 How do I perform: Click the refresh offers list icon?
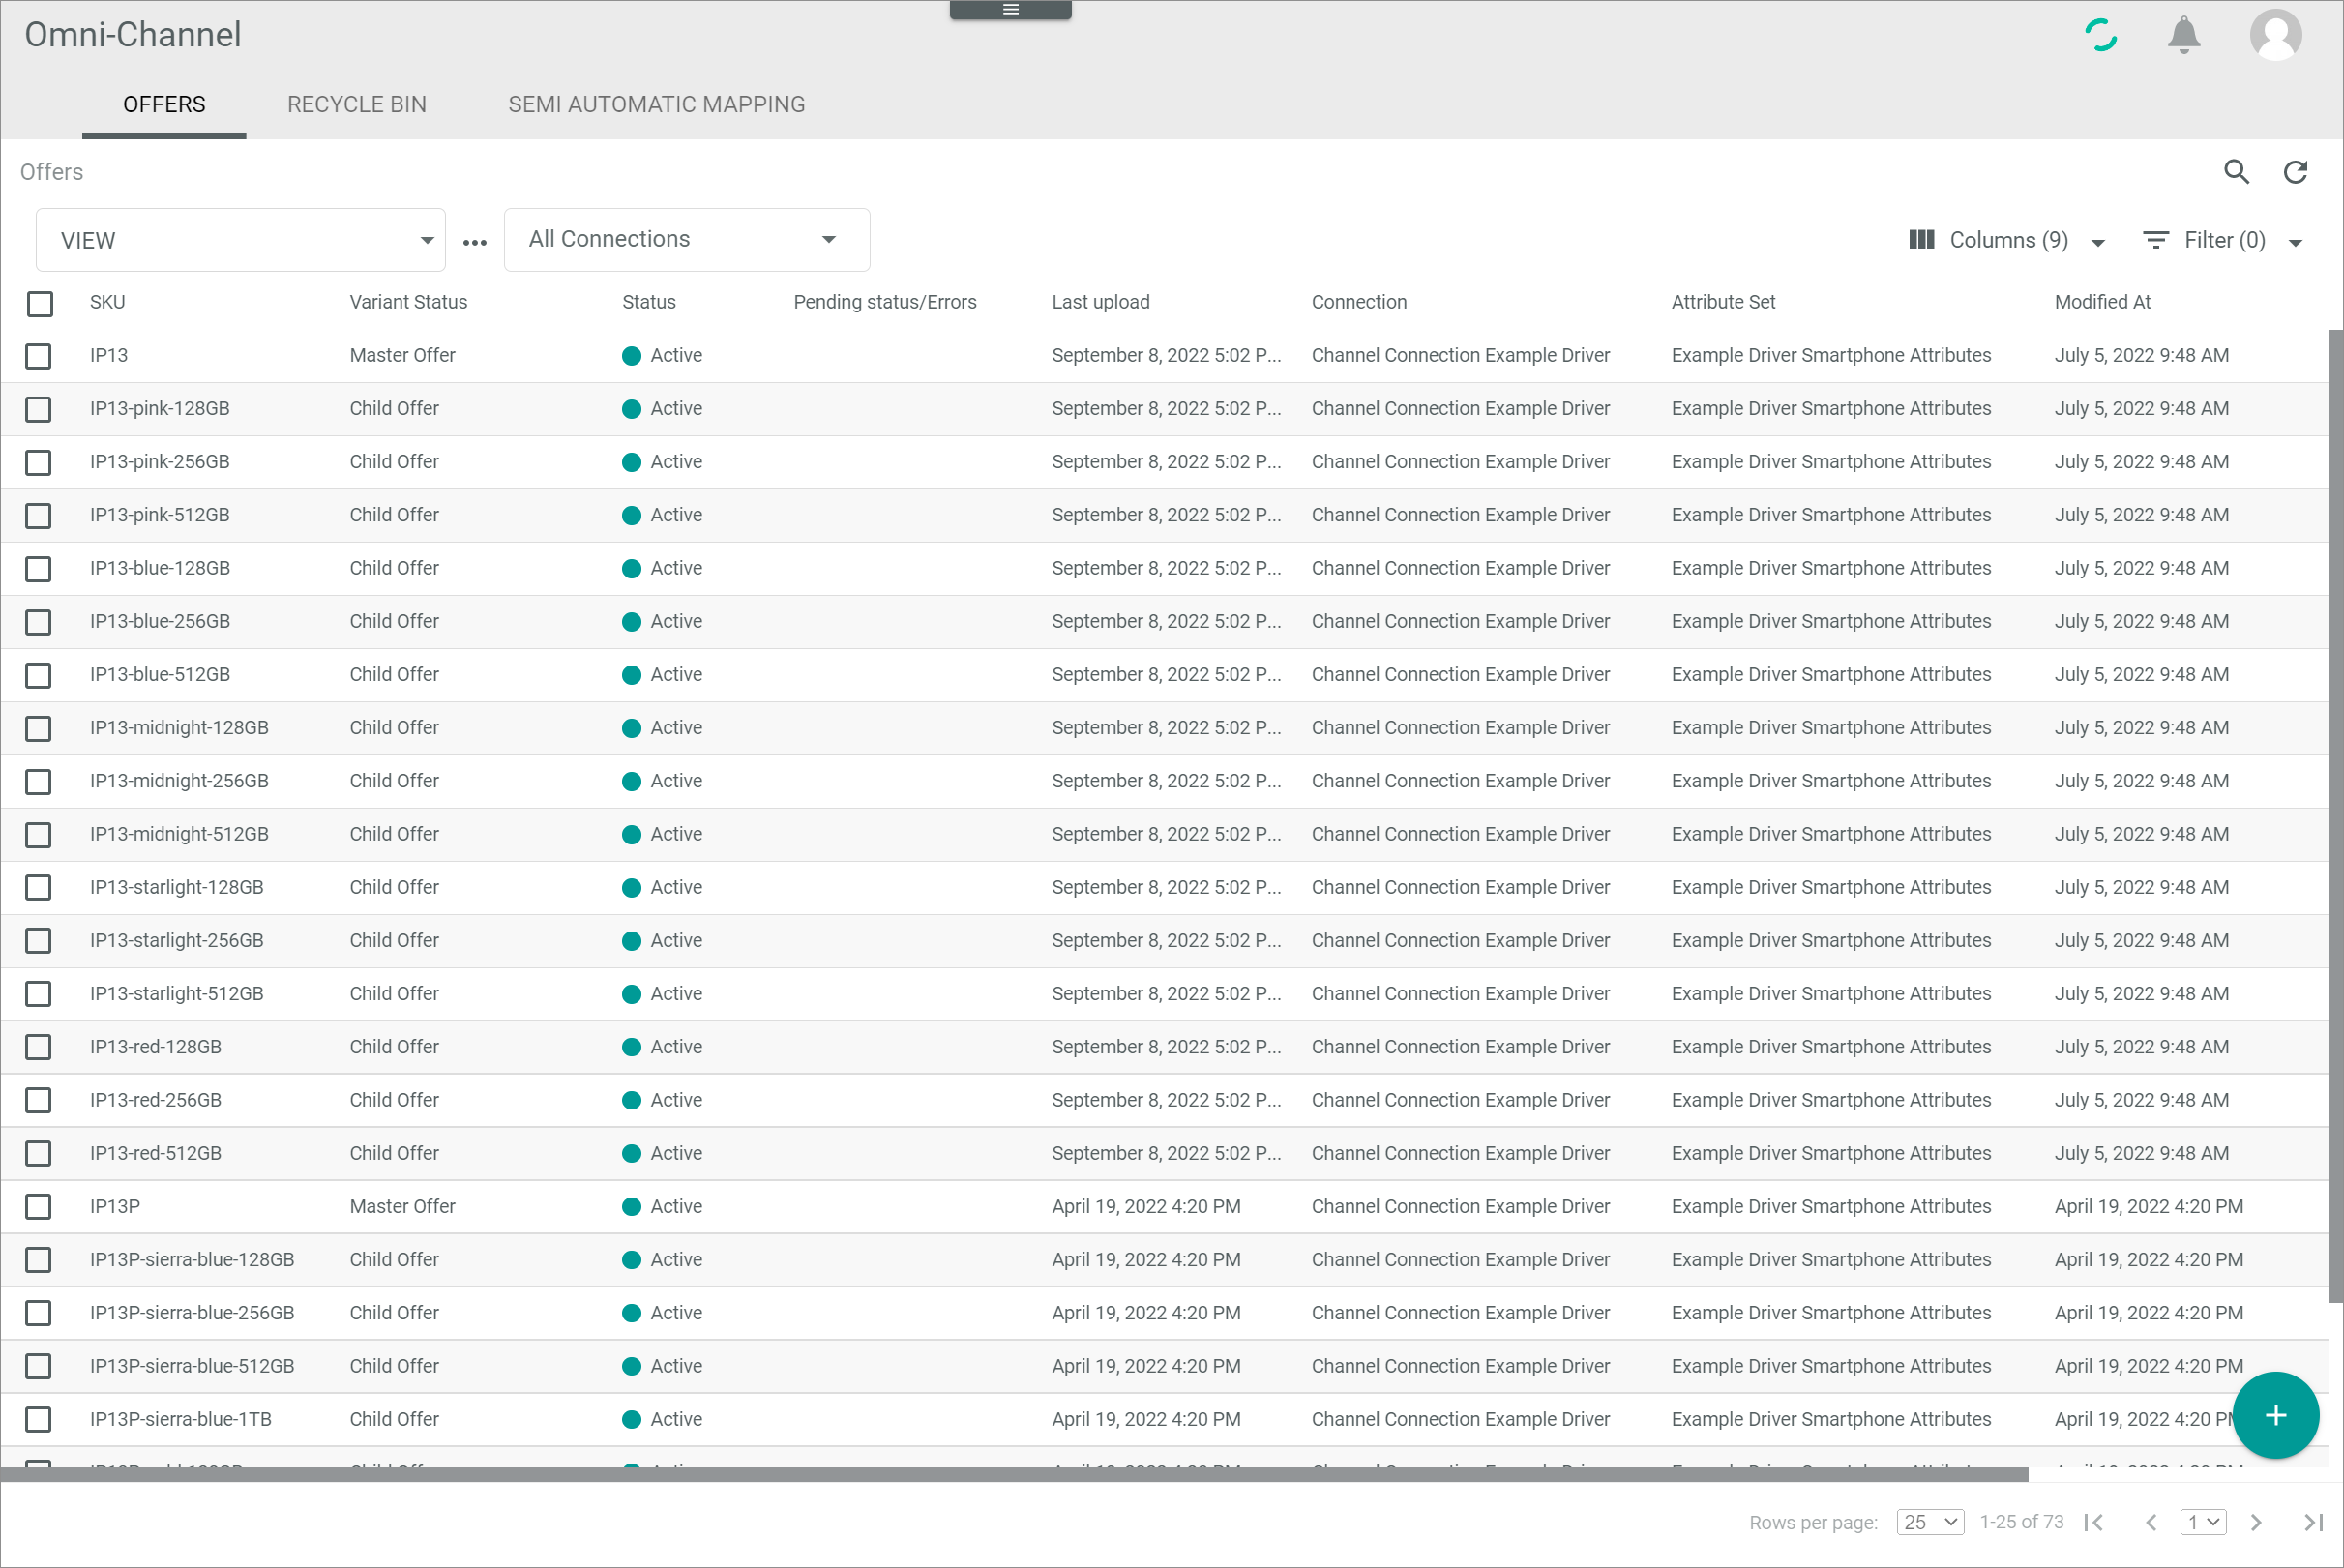click(2295, 172)
